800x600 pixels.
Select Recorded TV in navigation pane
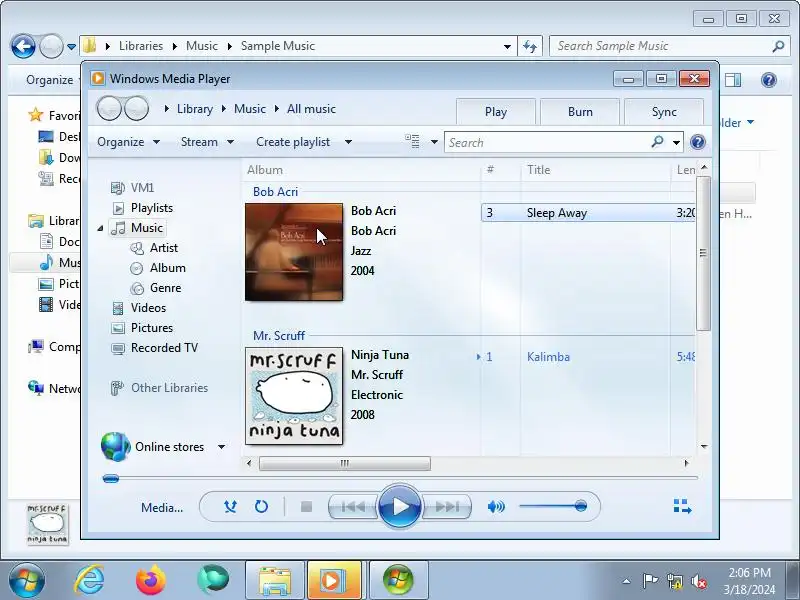155,348
